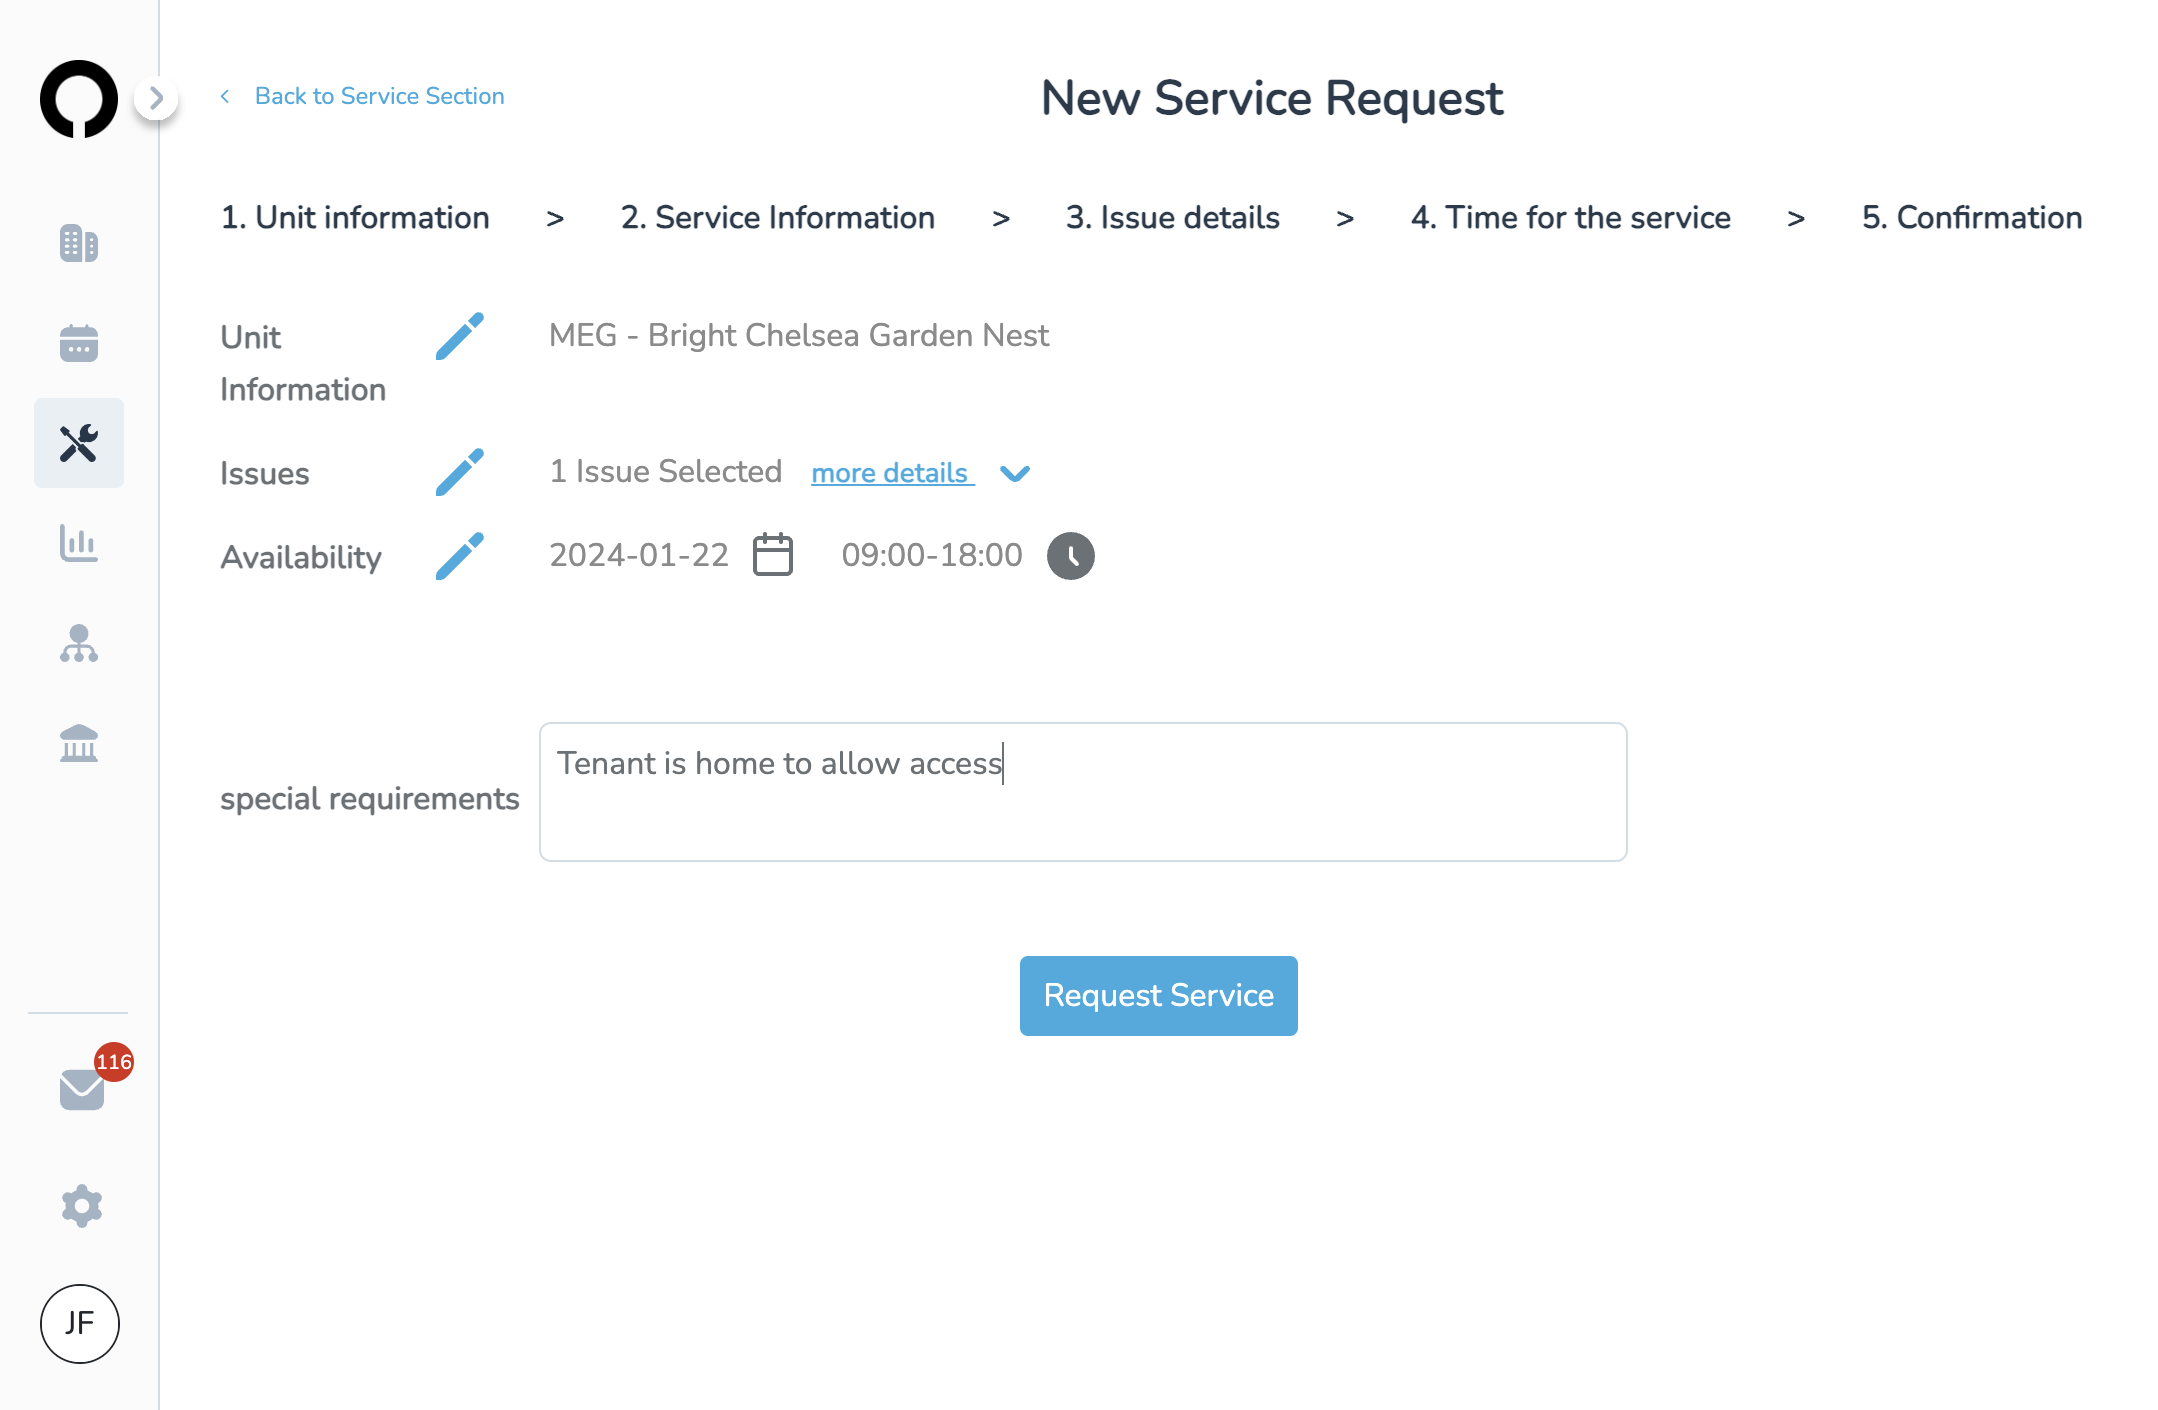This screenshot has height=1410, width=2158.
Task: Open the settings gear icon
Action: click(81, 1206)
